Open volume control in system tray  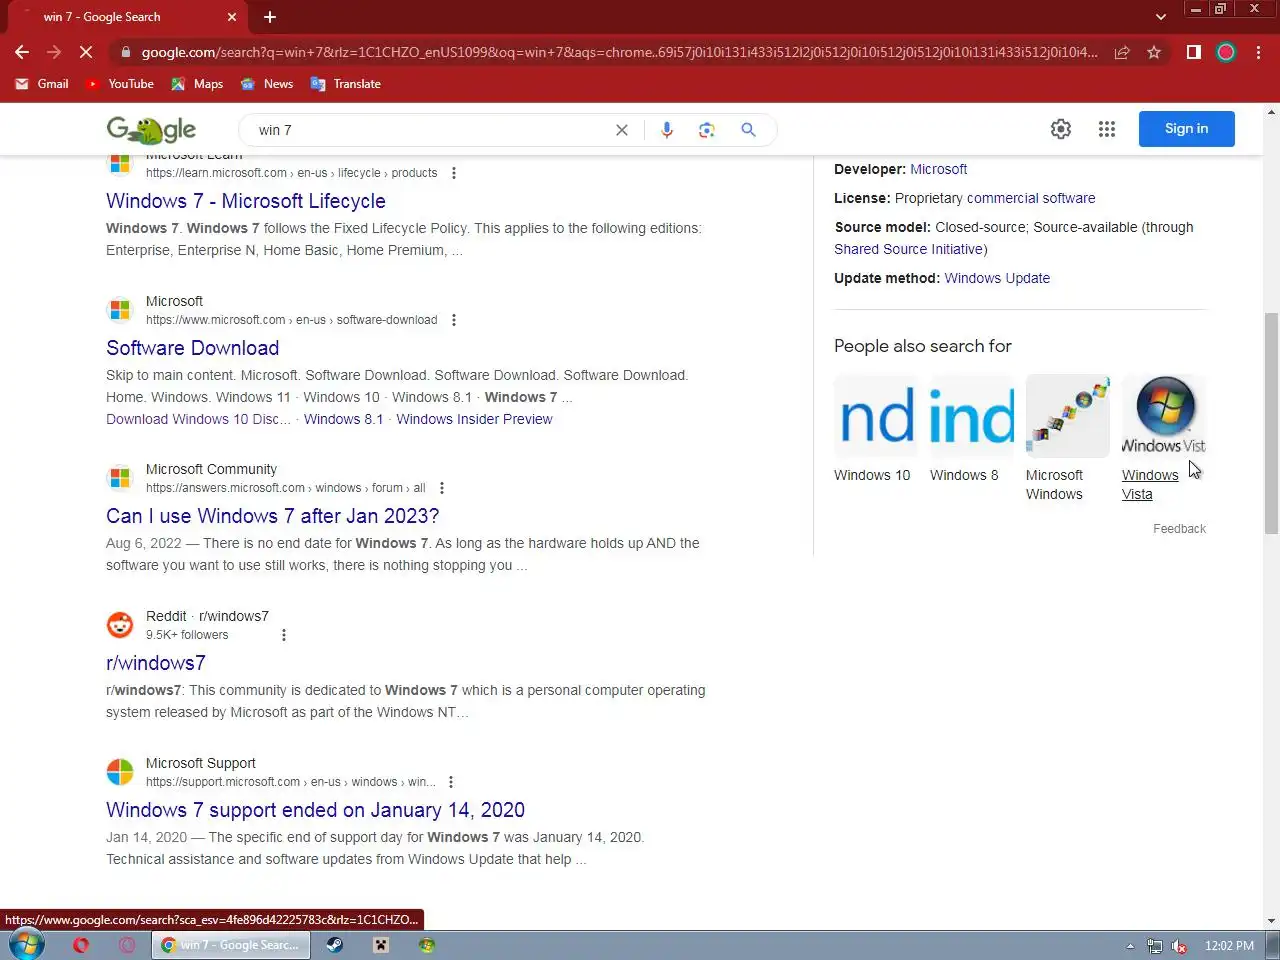(1180, 946)
